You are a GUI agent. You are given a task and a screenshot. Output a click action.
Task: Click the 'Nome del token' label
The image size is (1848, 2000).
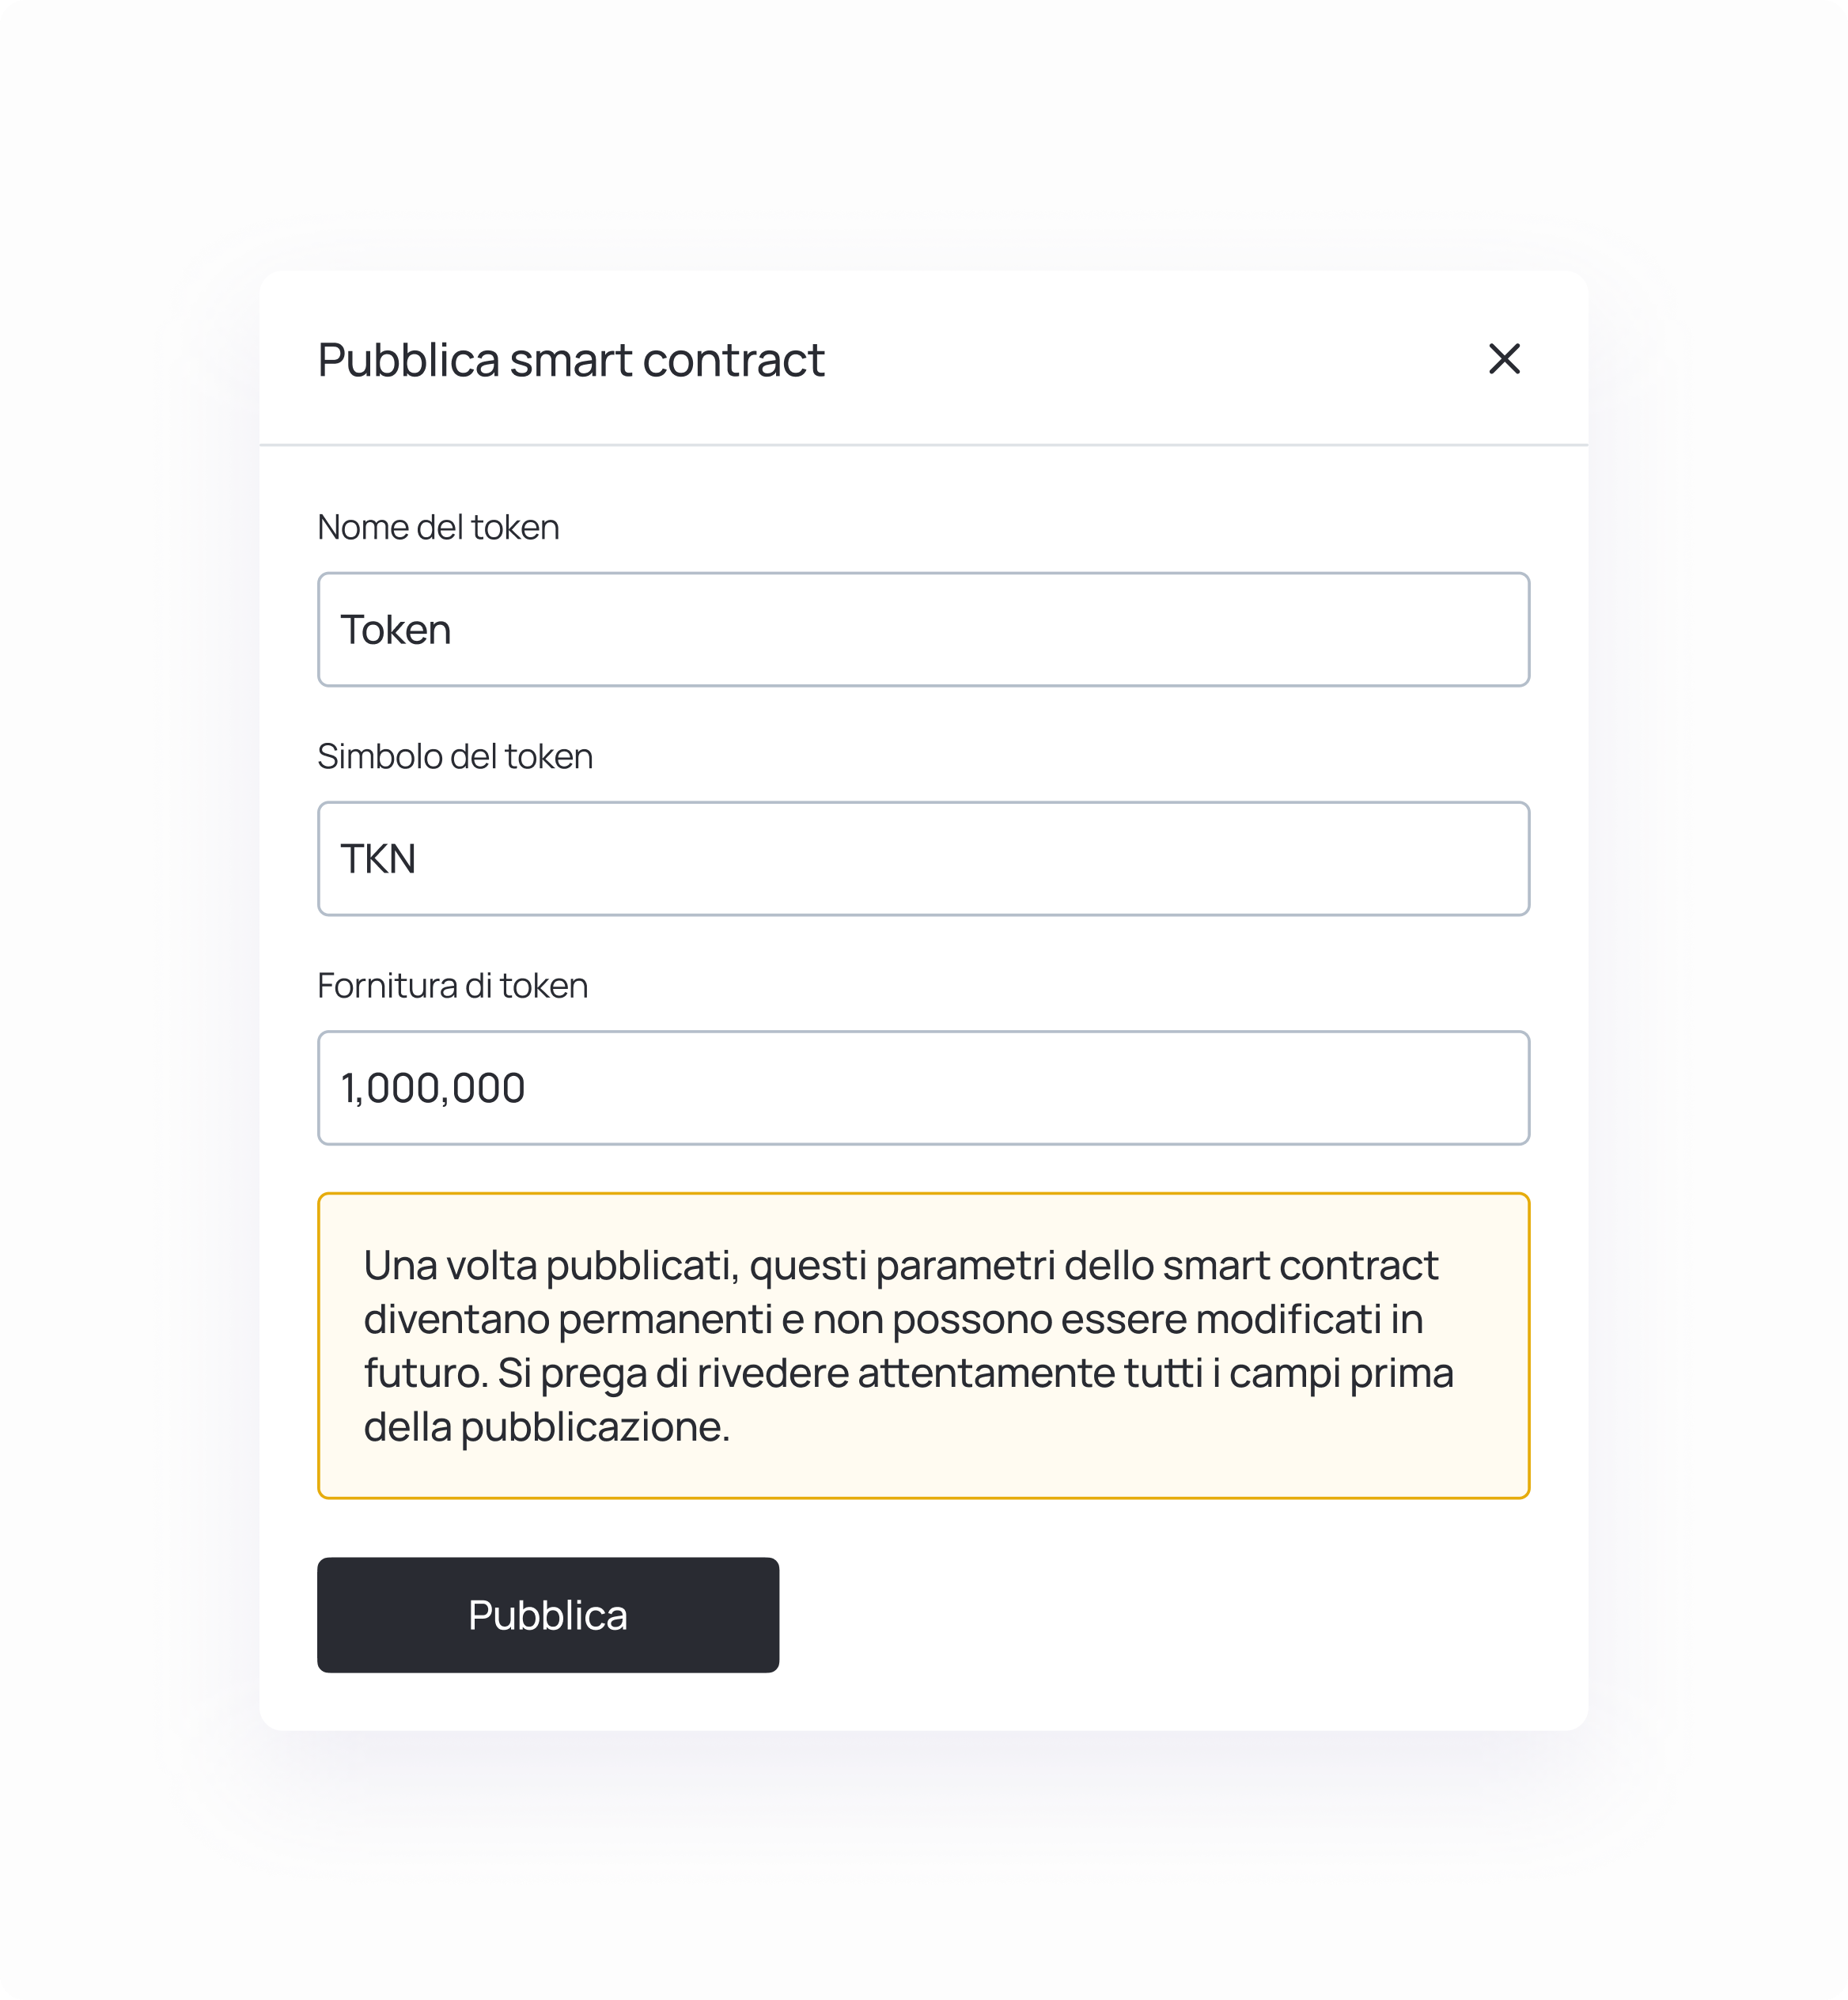(x=438, y=527)
